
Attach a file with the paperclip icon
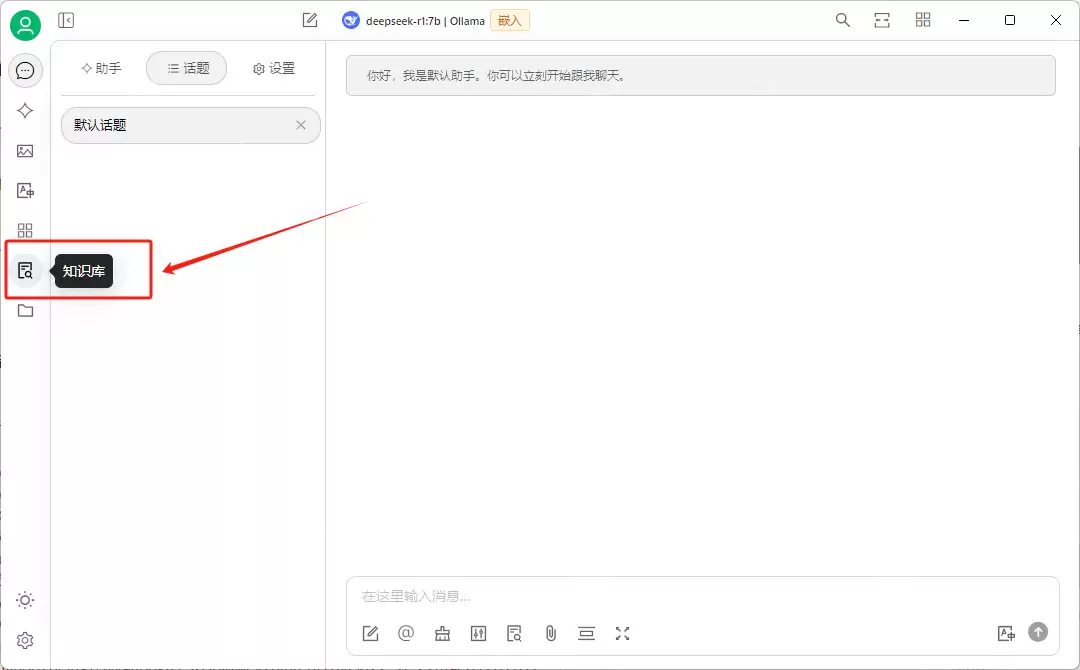550,633
